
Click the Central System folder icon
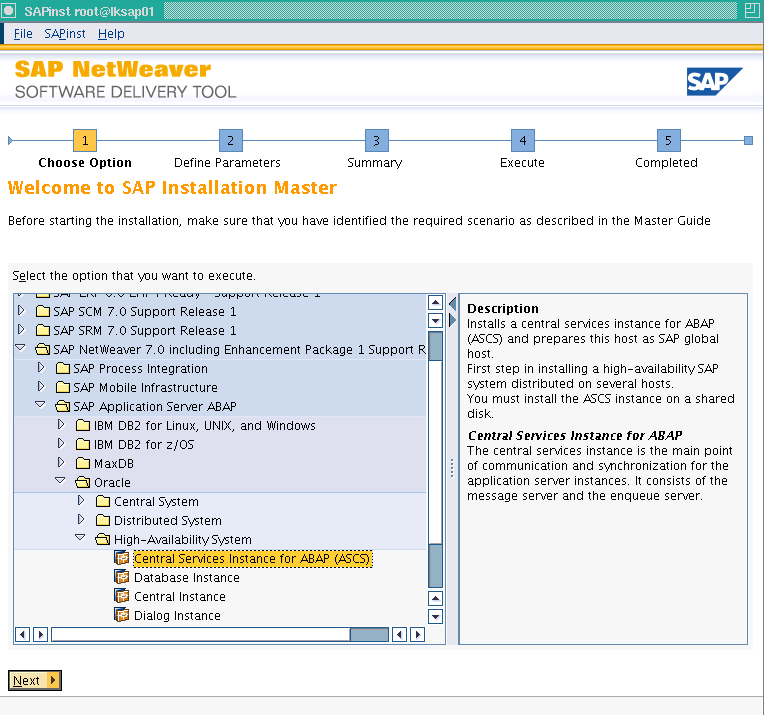(x=103, y=501)
